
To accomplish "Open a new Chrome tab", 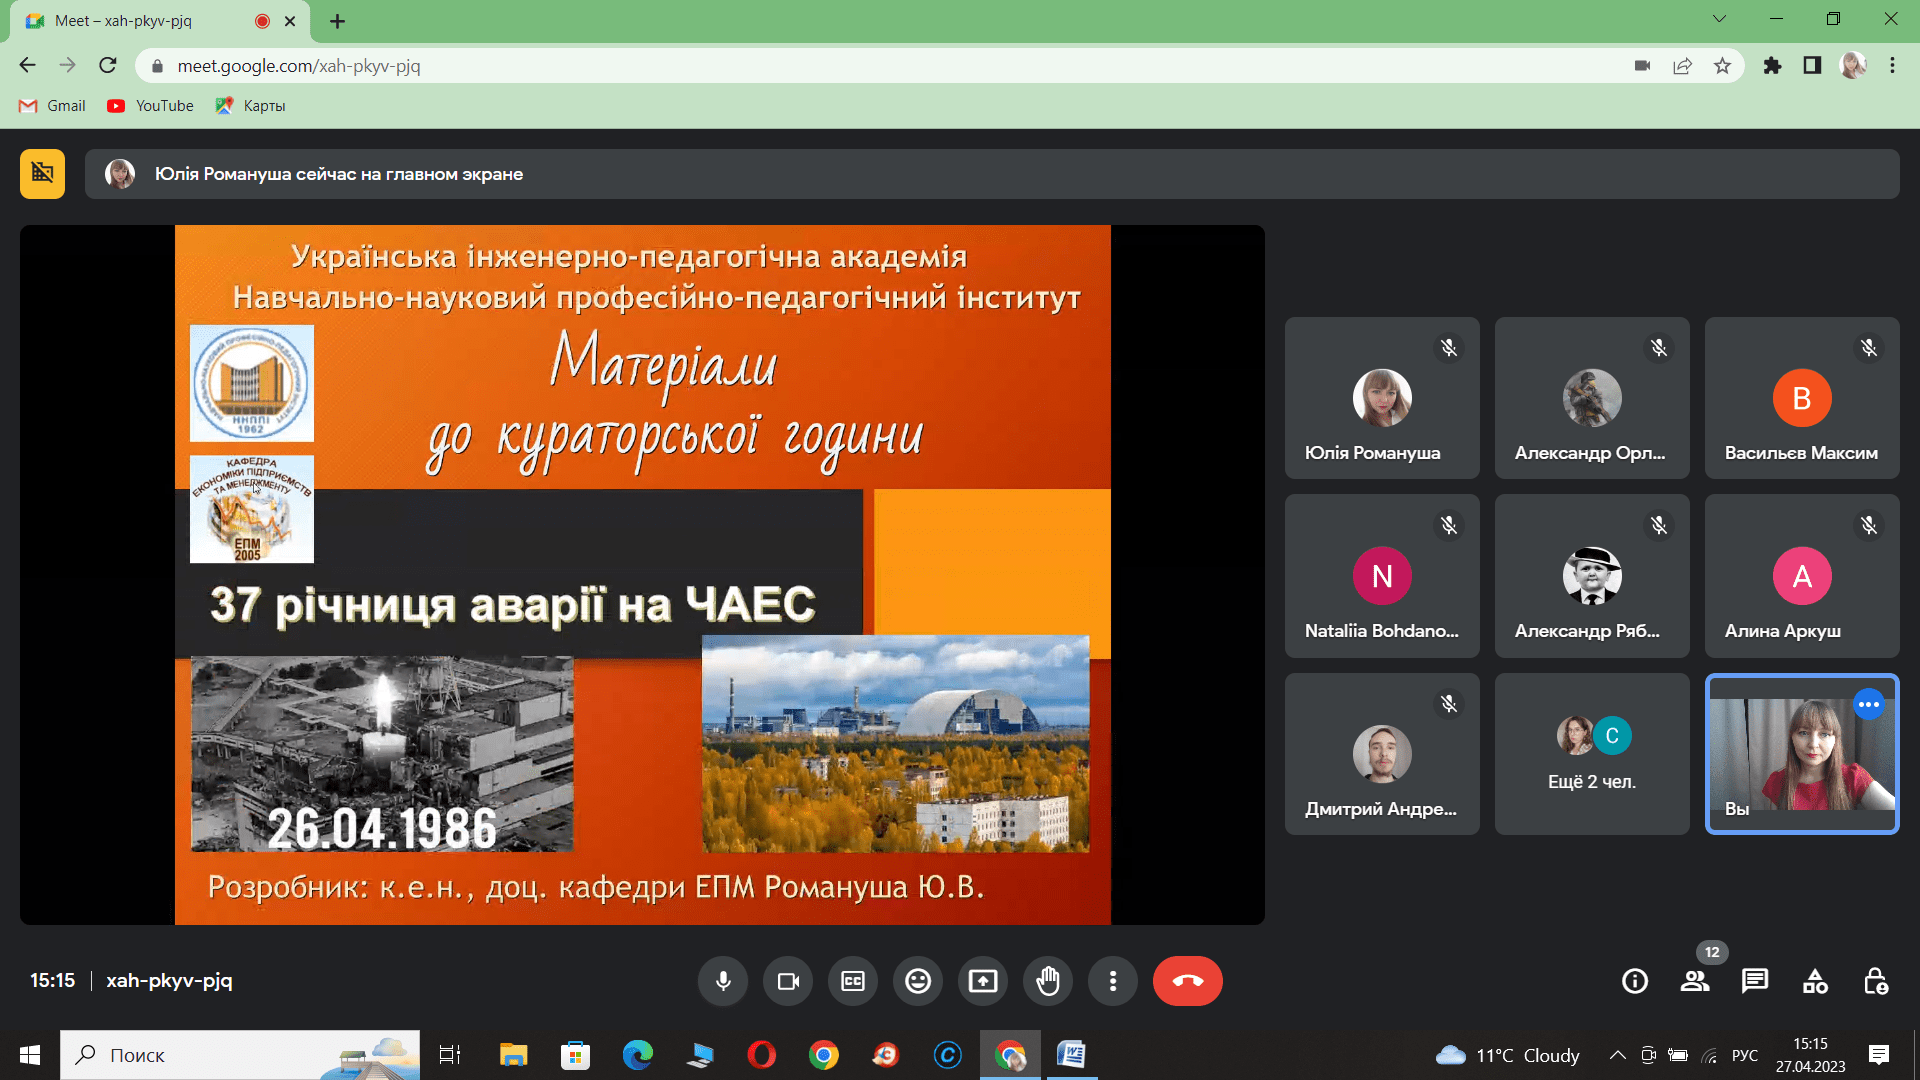I will pos(337,21).
